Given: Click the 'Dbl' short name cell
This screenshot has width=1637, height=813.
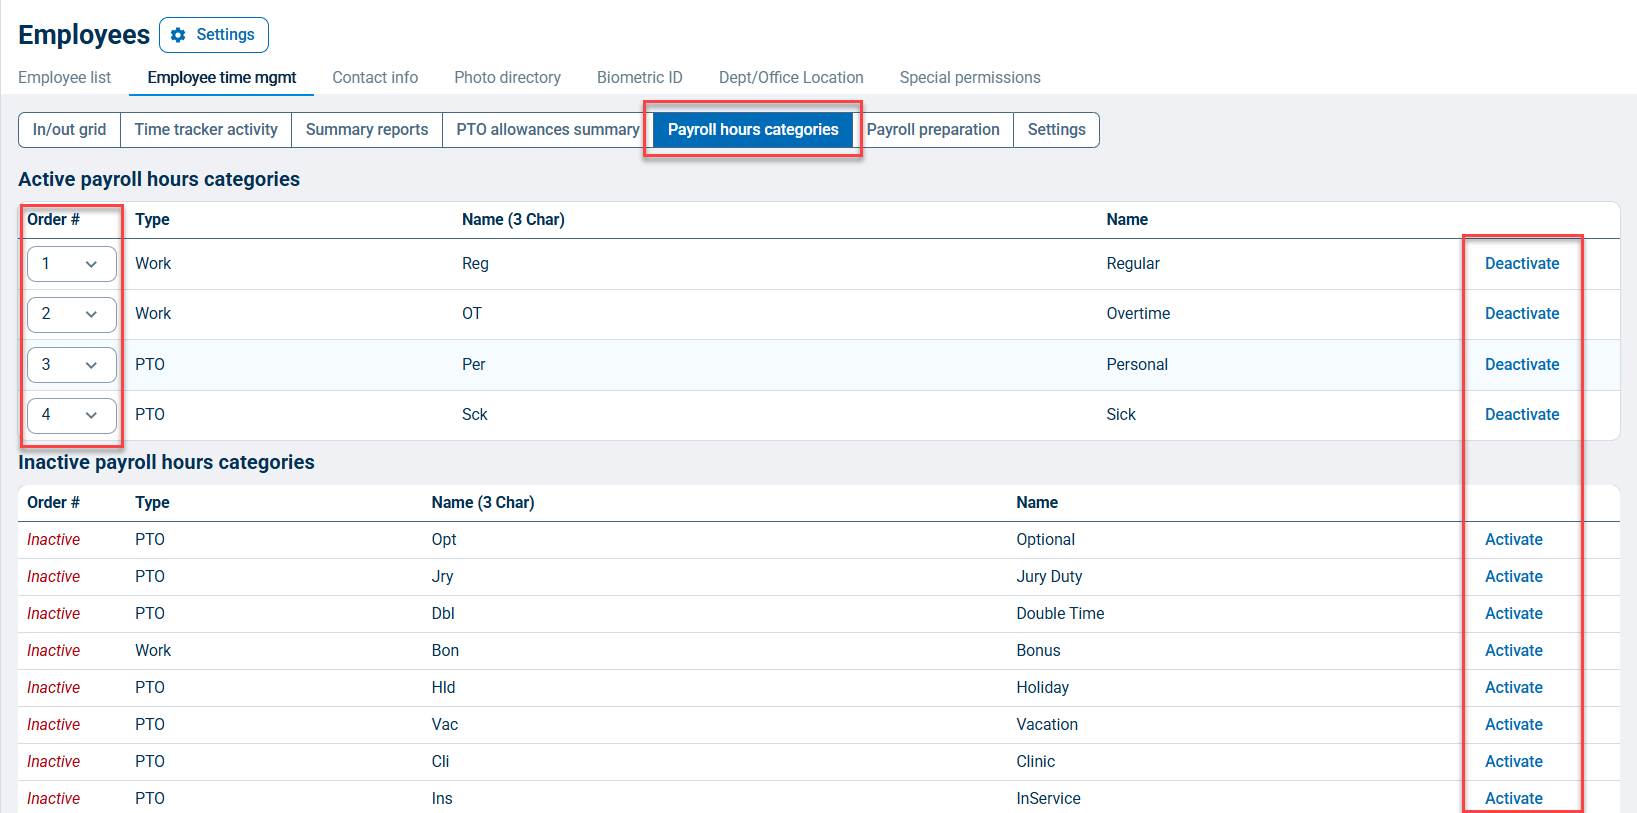Looking at the screenshot, I should (x=443, y=614).
